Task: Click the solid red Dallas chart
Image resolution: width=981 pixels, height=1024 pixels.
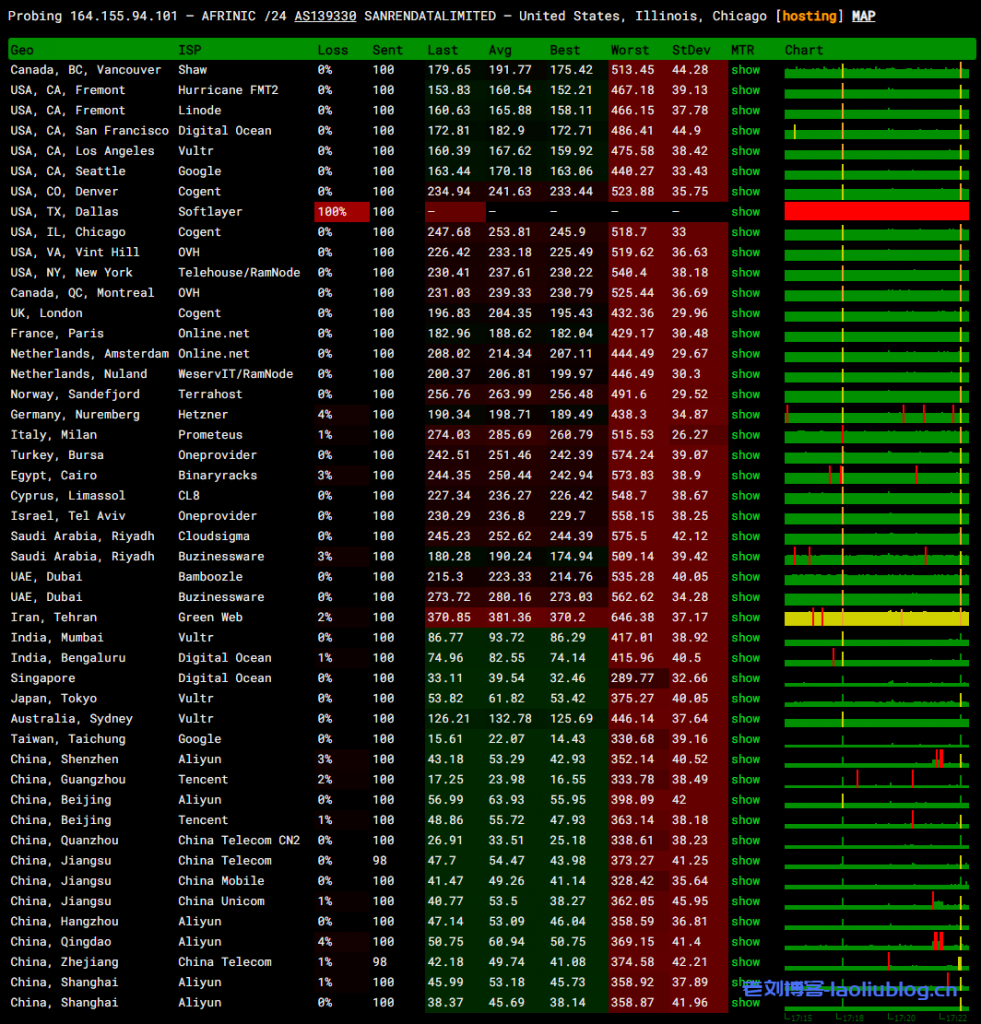Action: click(x=876, y=212)
